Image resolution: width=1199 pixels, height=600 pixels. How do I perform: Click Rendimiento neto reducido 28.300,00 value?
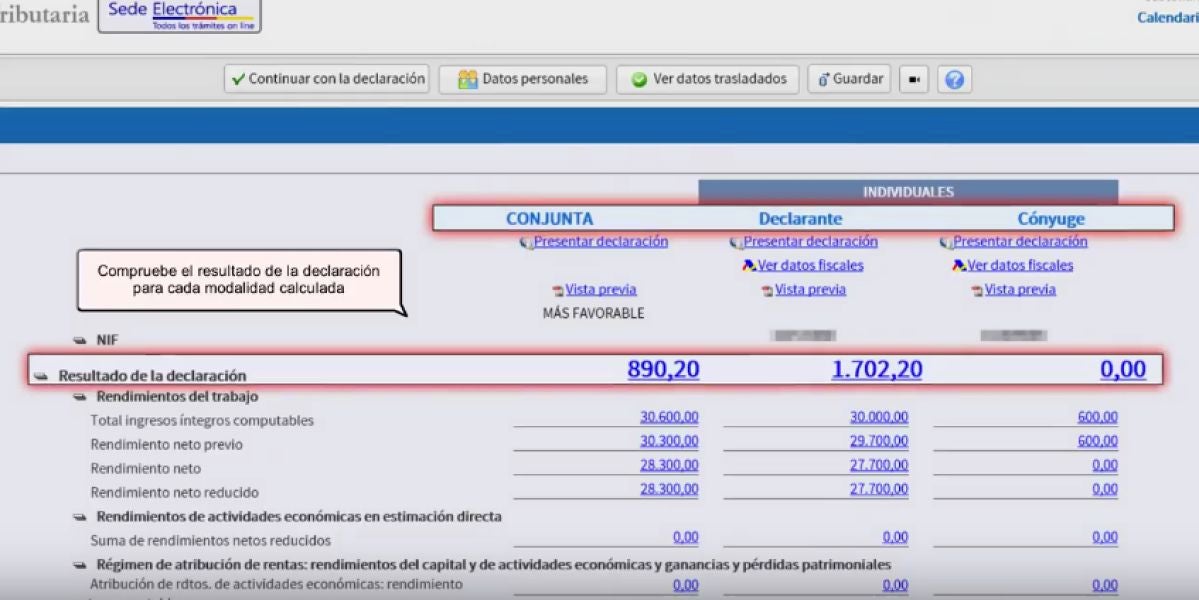669,489
